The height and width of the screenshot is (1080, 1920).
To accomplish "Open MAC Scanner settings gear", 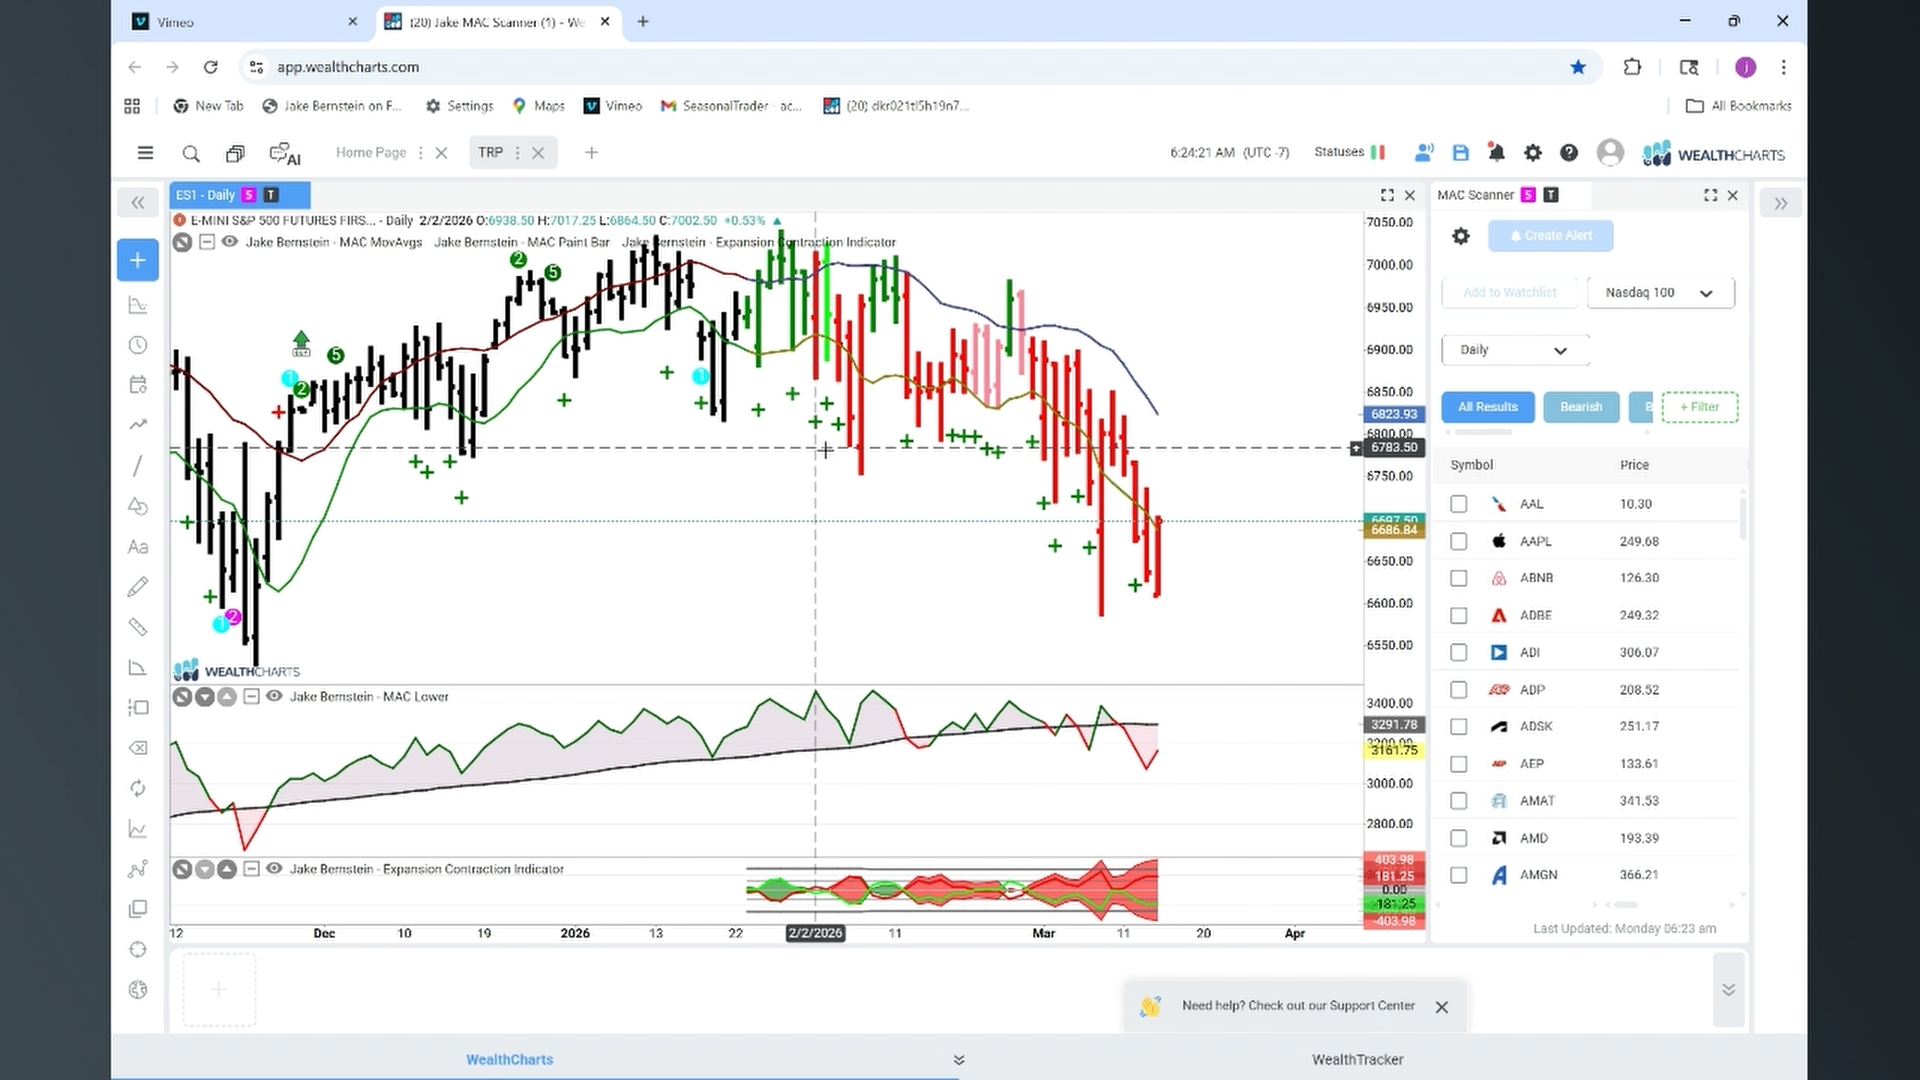I will tap(1461, 236).
